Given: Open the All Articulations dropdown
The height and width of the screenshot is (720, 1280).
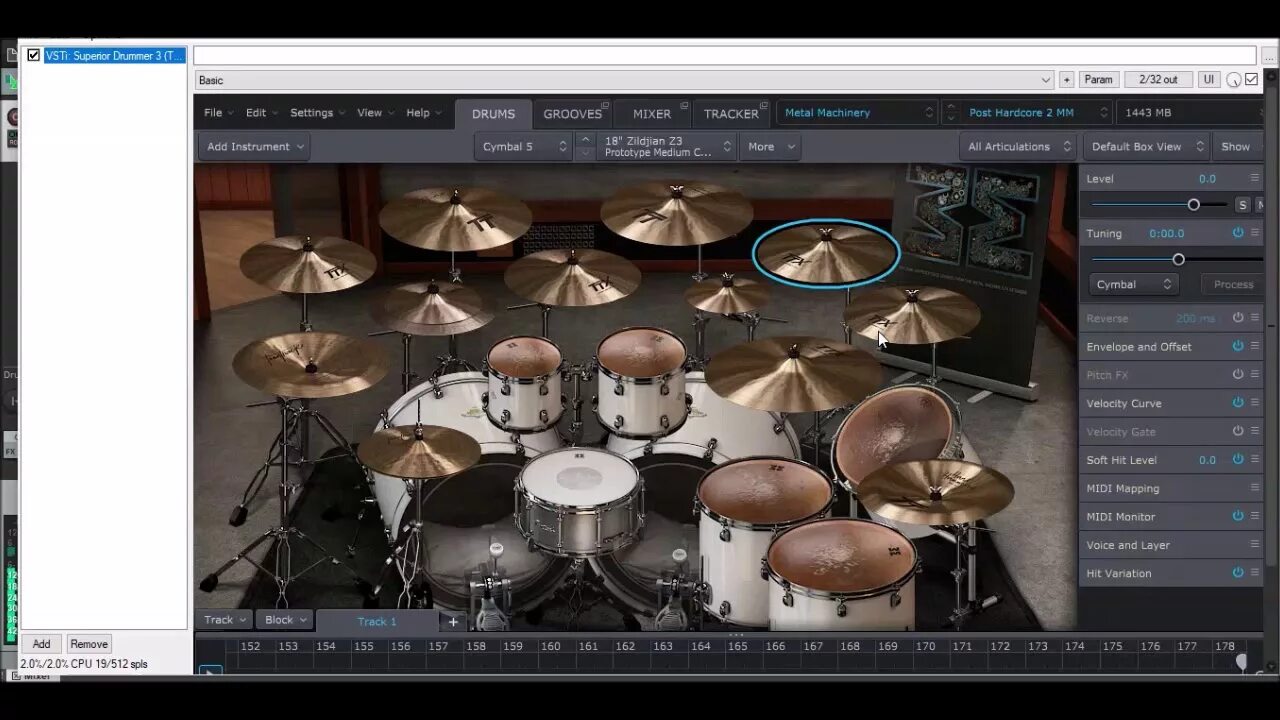Looking at the screenshot, I should pyautogui.click(x=1018, y=146).
